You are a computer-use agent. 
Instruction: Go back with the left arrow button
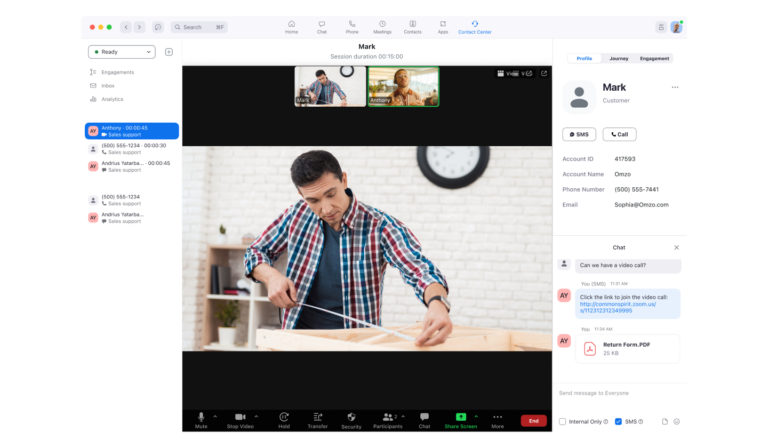(126, 27)
